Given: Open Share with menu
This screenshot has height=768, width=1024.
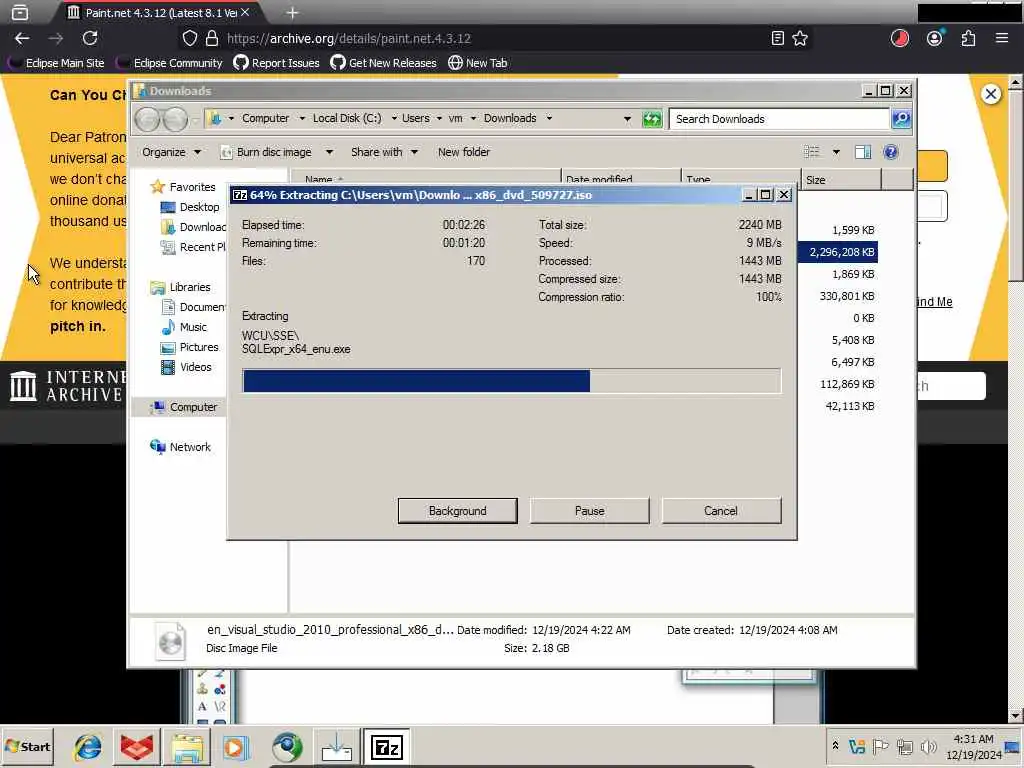Looking at the screenshot, I should click(x=384, y=152).
